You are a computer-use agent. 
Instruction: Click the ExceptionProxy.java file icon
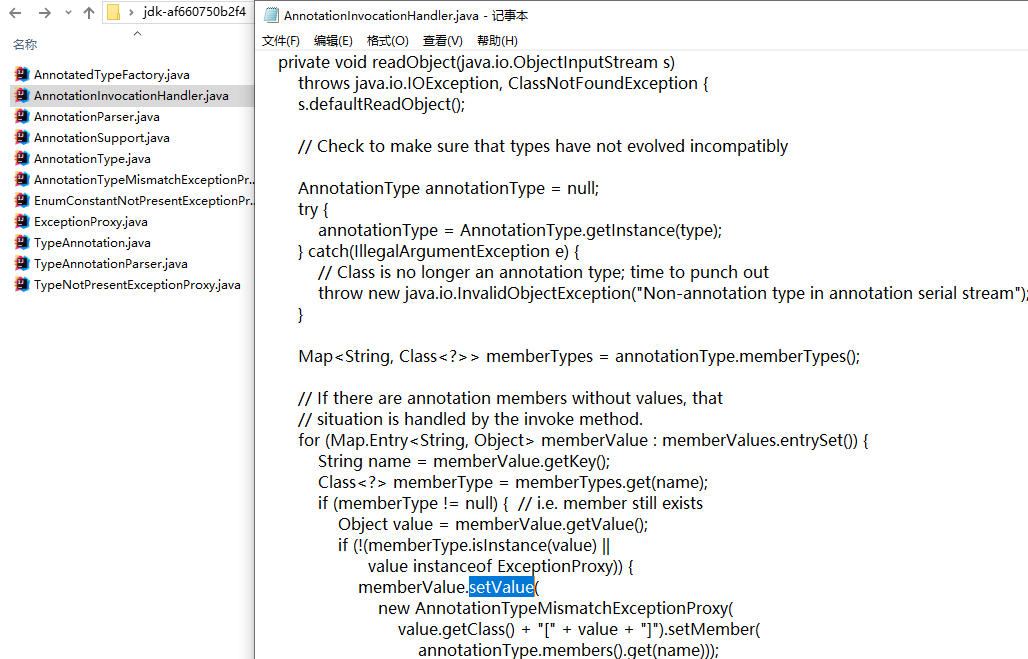coord(22,221)
